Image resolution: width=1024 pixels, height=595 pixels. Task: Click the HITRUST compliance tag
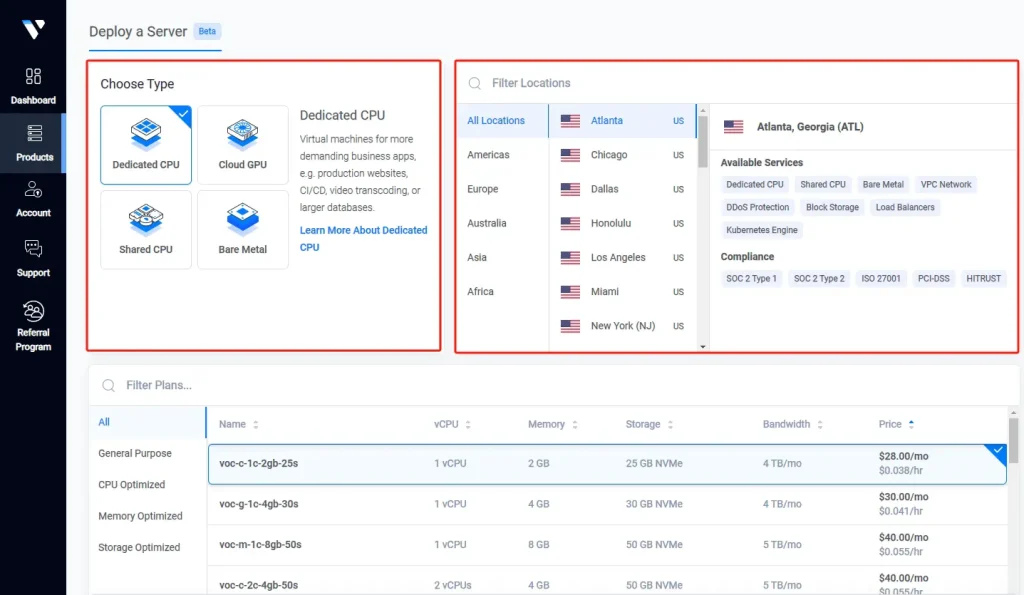(983, 279)
